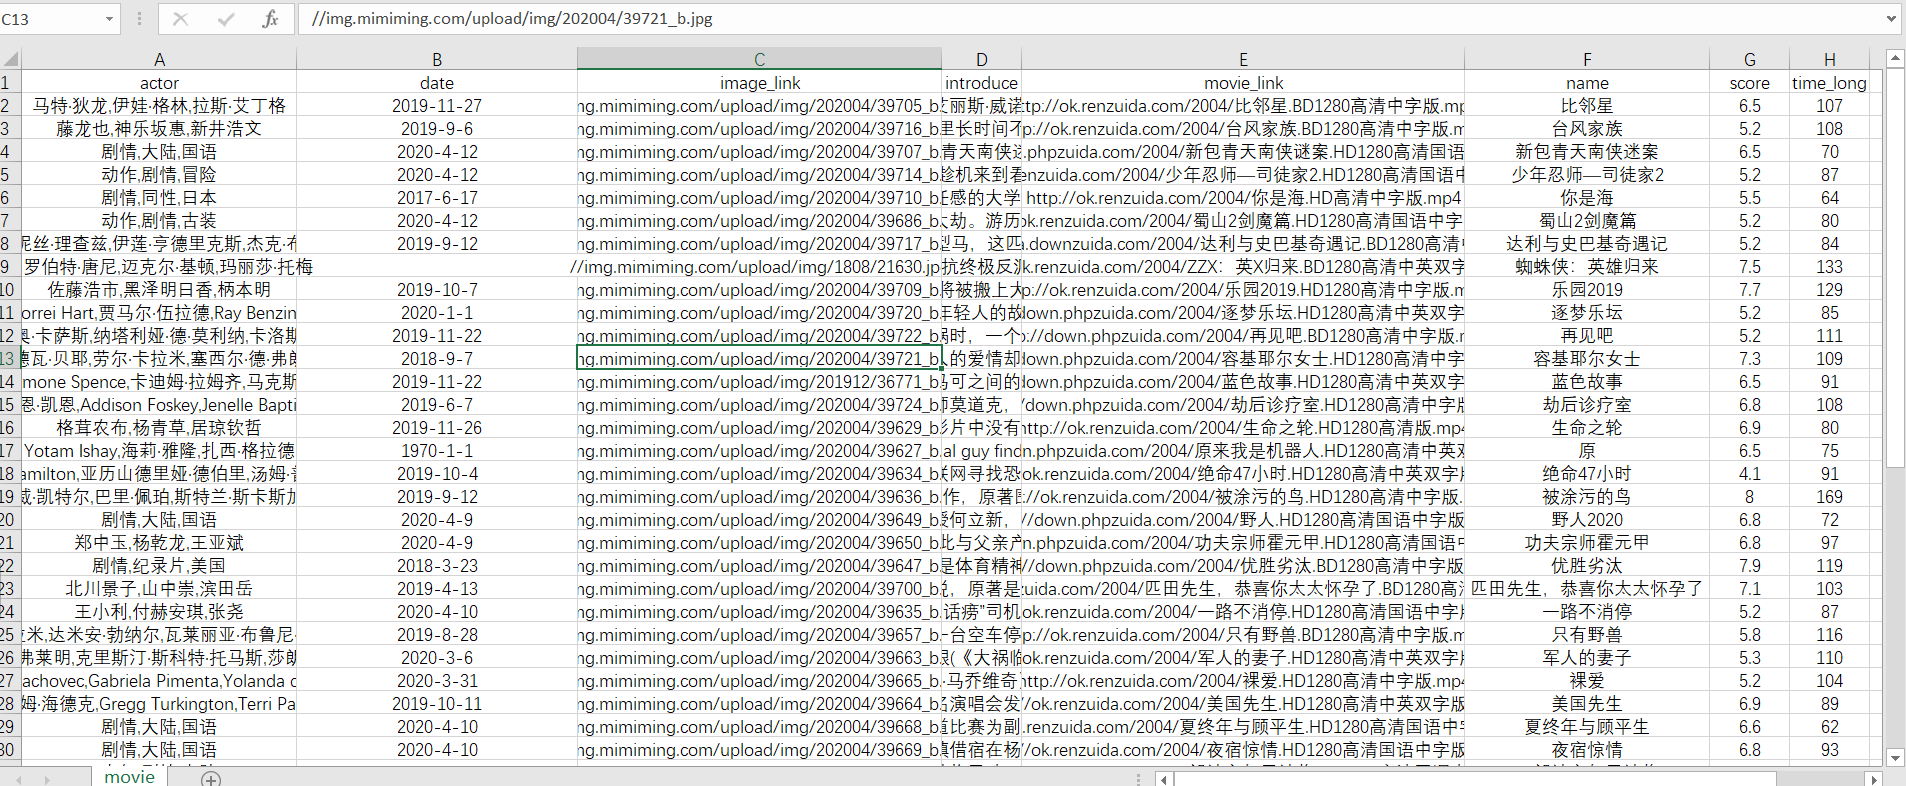Screen dimensions: 1906x786
Task: Open Insert Function fx dialog
Action: click(270, 19)
